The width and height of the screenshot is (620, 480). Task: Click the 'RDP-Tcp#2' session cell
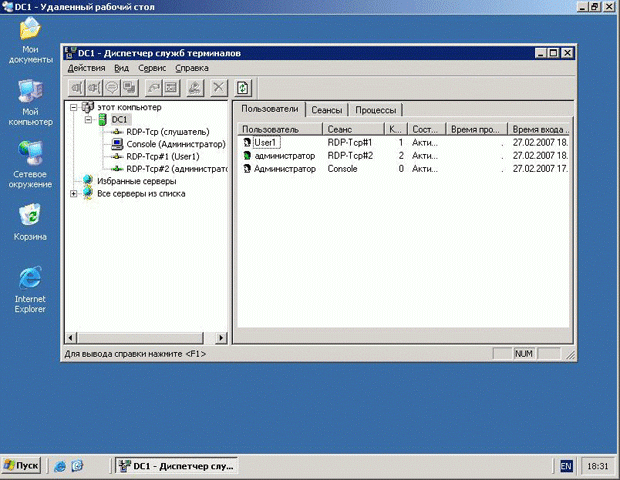[x=350, y=155]
